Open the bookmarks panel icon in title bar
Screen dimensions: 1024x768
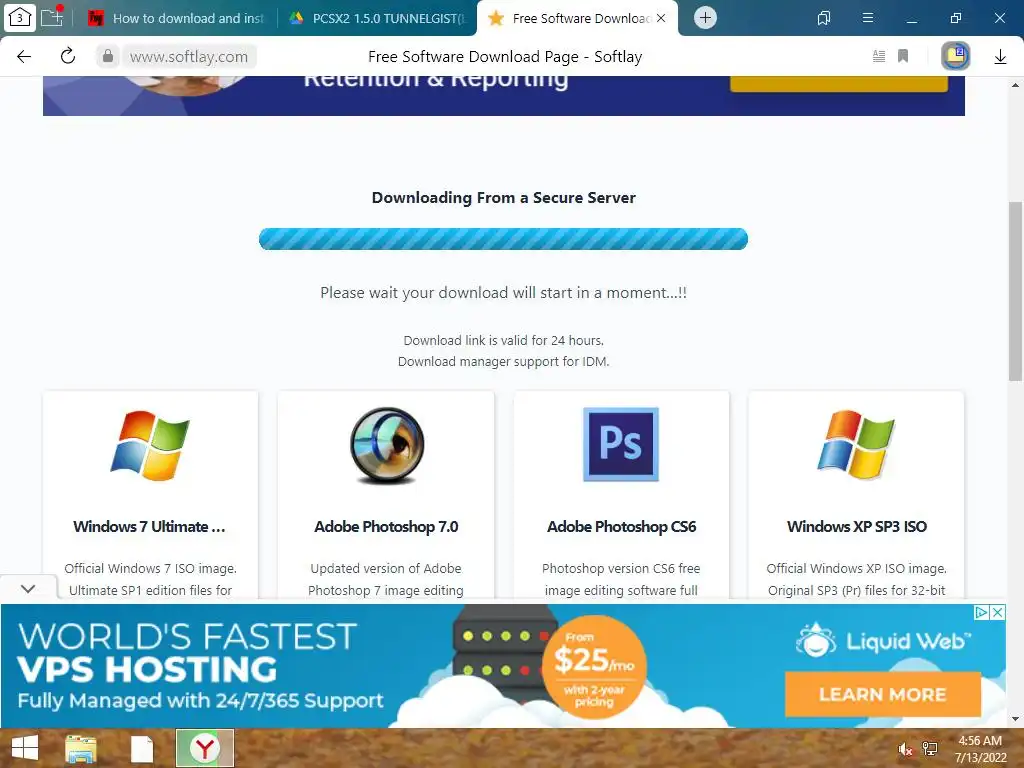tap(824, 18)
